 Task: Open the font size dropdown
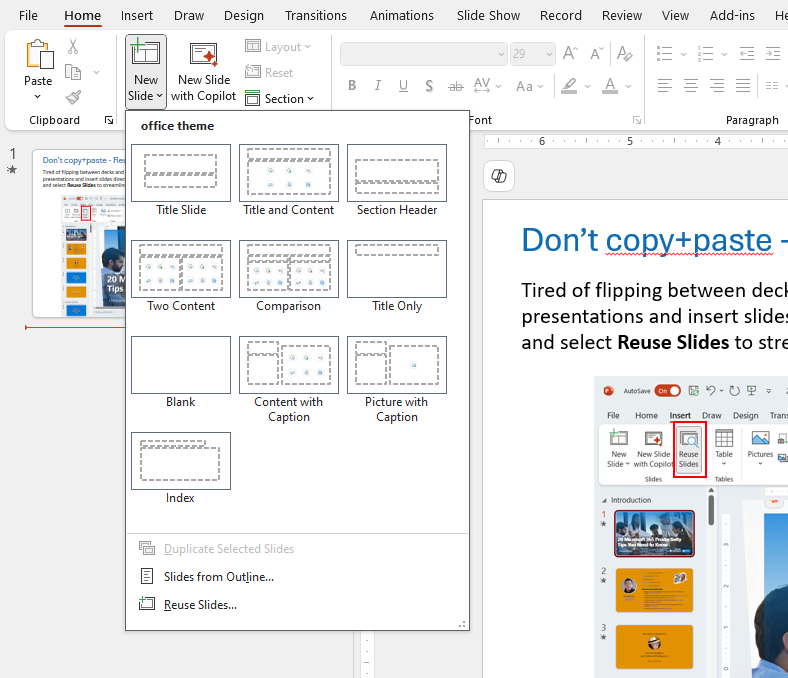pos(547,54)
